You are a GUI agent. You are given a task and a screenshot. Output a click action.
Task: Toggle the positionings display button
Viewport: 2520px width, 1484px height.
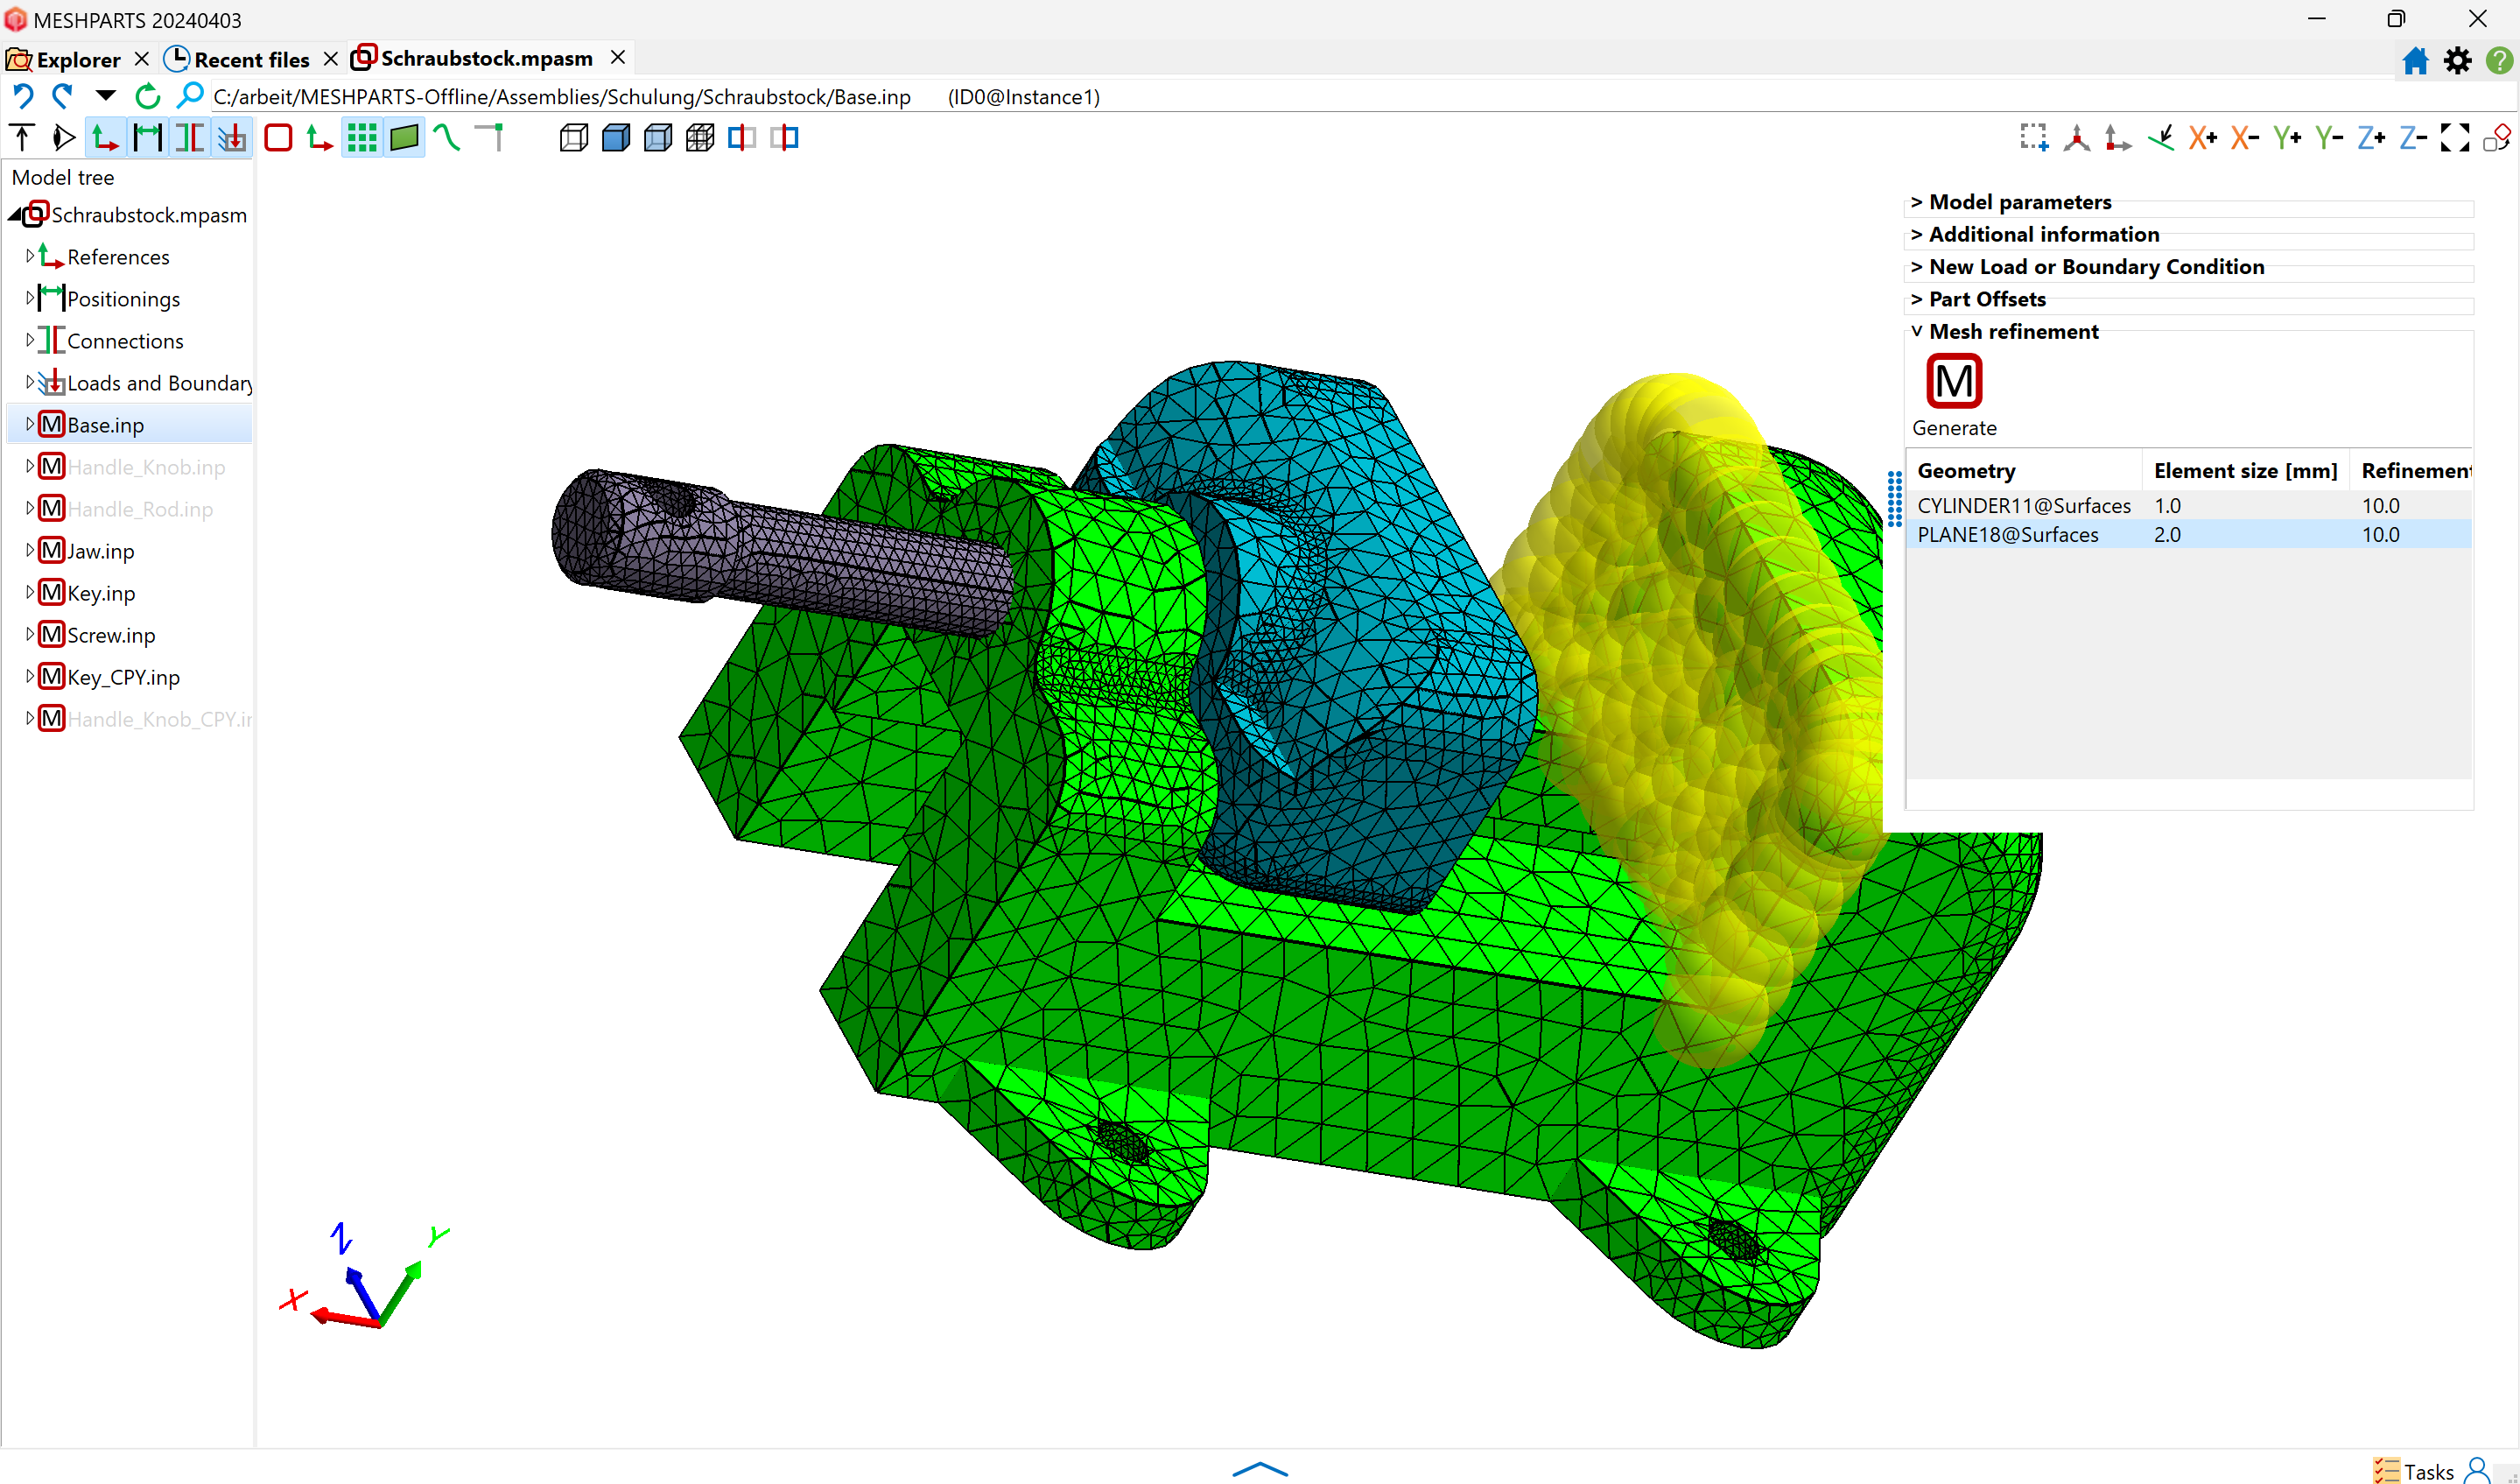148,137
